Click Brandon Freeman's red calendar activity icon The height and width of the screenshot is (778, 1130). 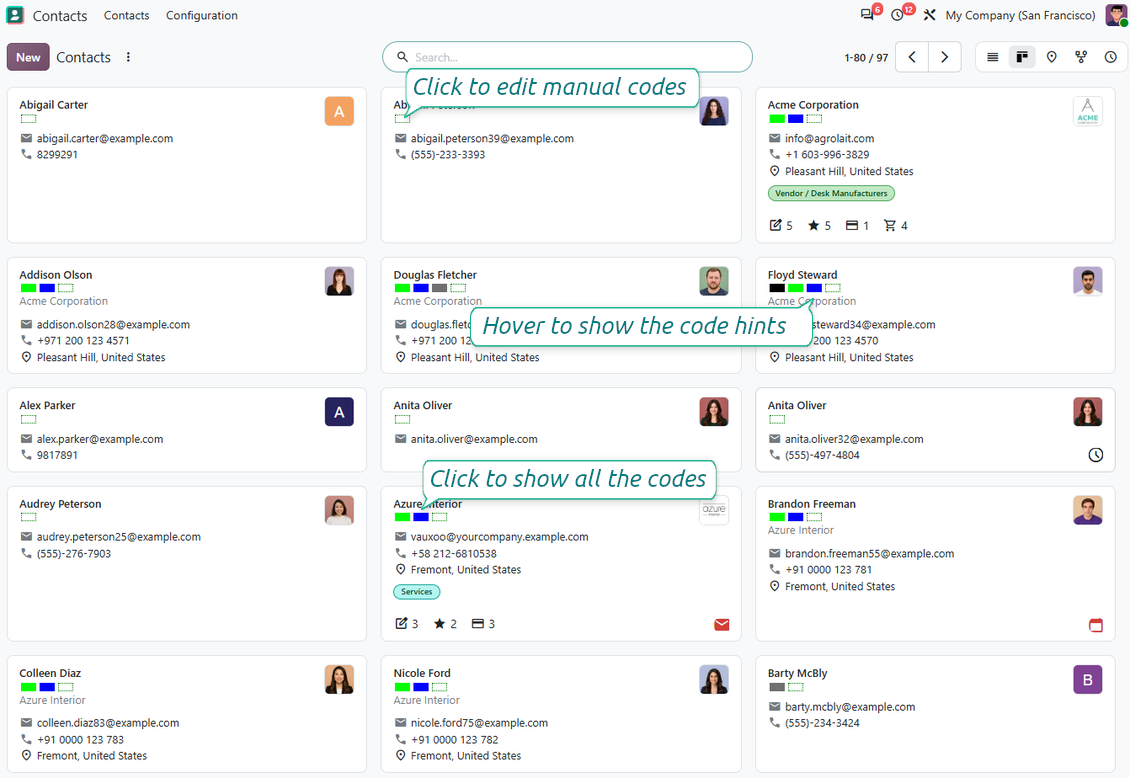click(x=1095, y=625)
